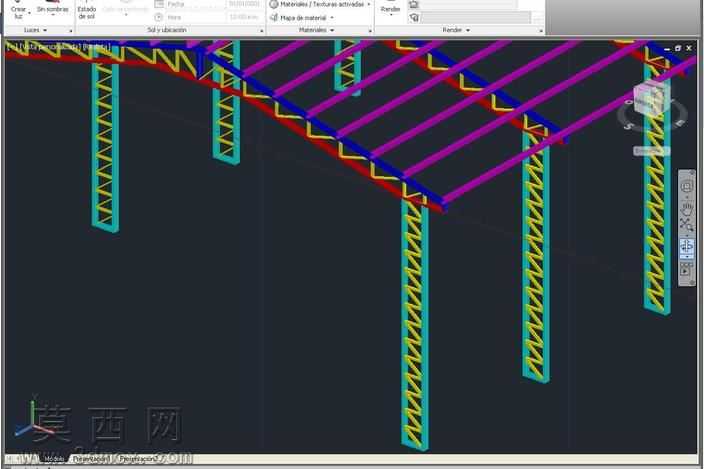
Task: Expand the Materiales / Texturas activadas arrow
Action: tap(369, 4)
